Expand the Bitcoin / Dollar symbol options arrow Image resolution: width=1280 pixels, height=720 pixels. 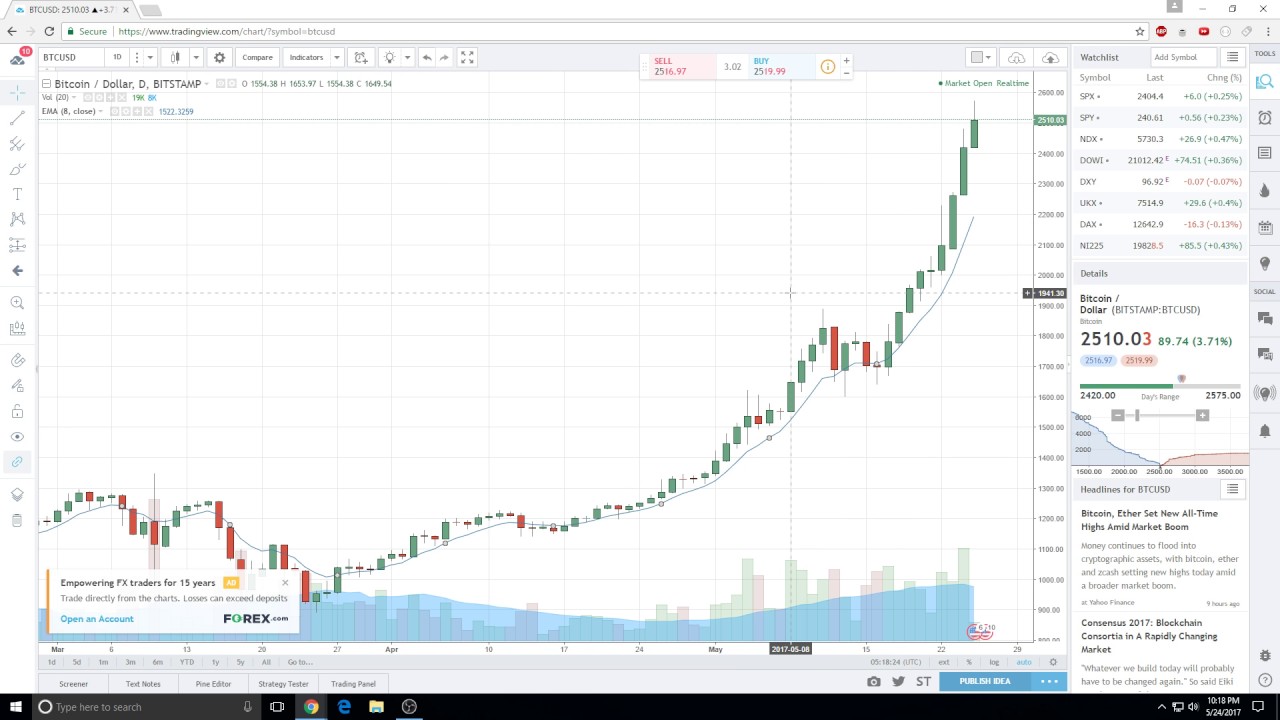207,83
